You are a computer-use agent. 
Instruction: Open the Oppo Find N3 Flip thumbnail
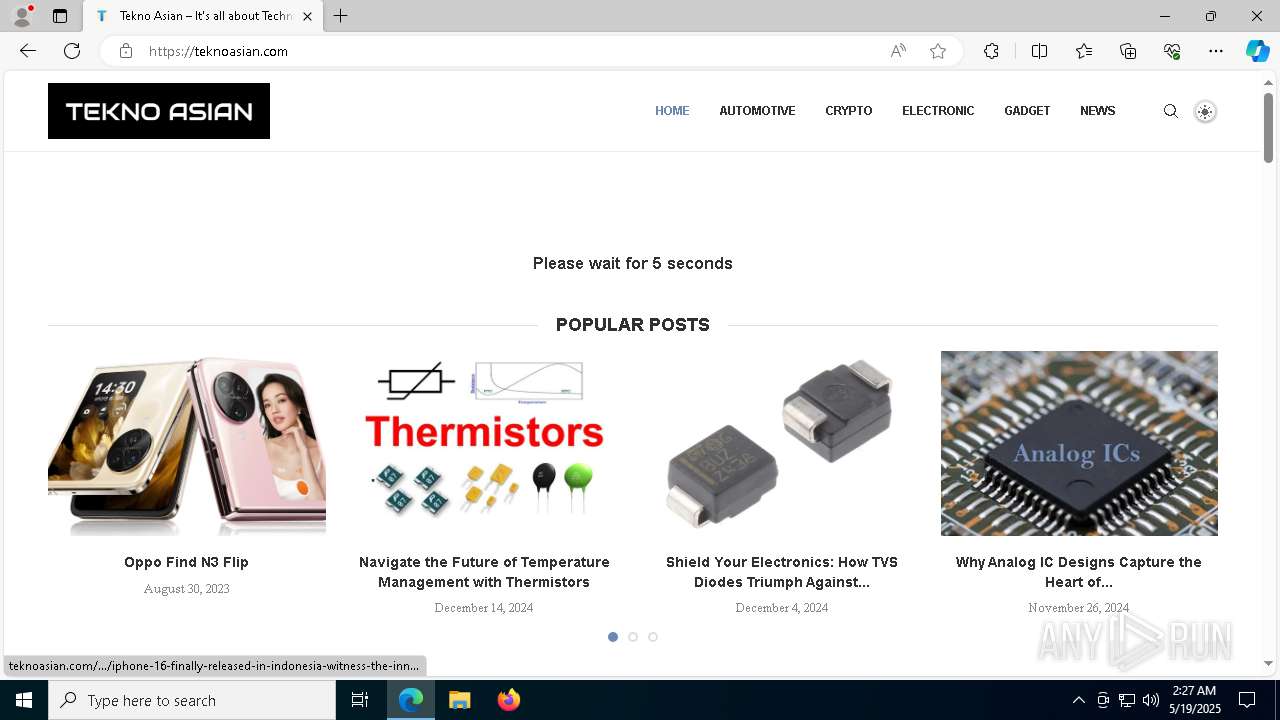click(x=187, y=443)
